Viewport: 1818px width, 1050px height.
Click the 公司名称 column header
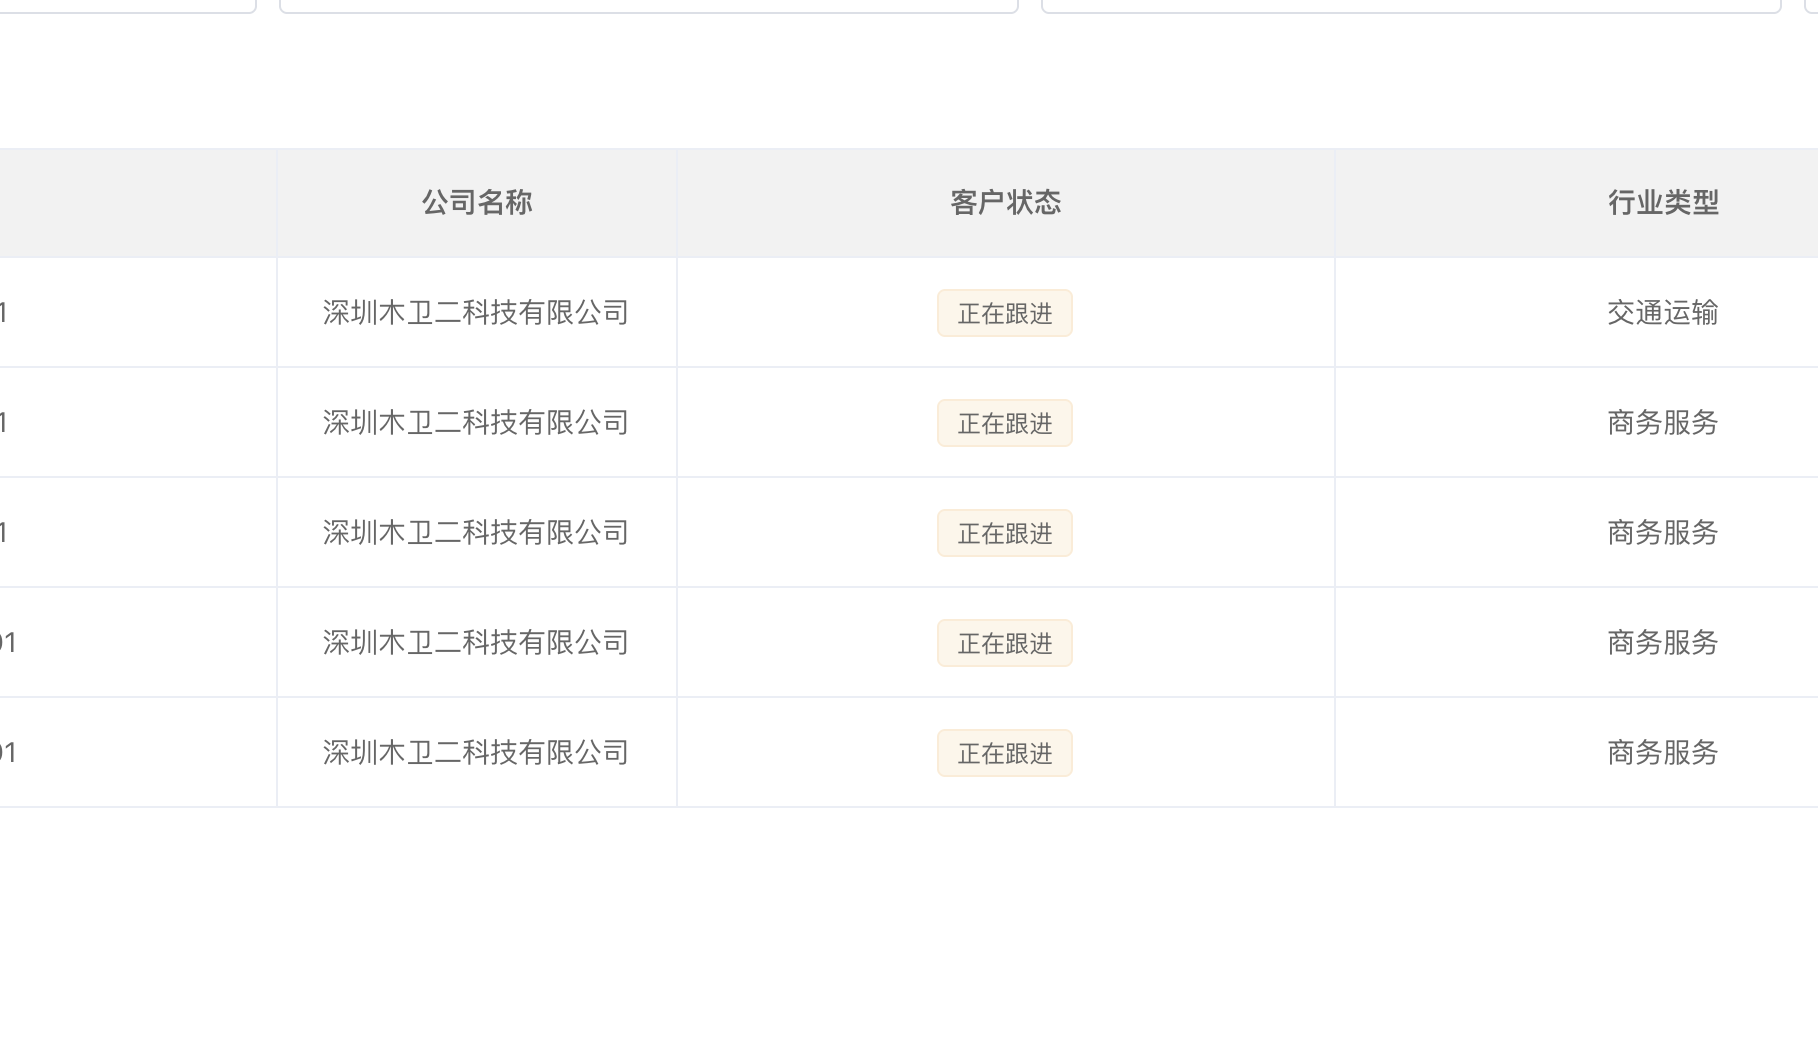pyautogui.click(x=476, y=203)
